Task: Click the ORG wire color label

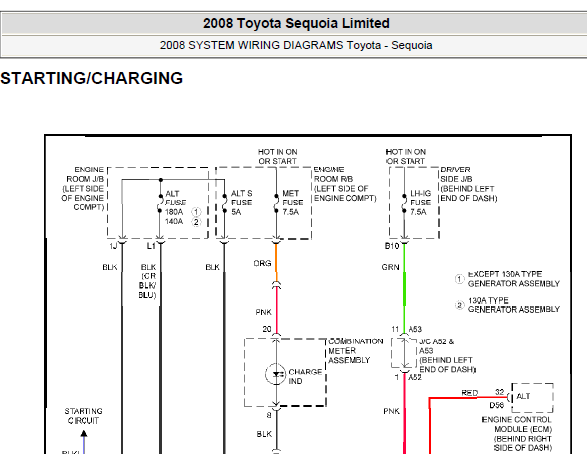Action: point(262,263)
